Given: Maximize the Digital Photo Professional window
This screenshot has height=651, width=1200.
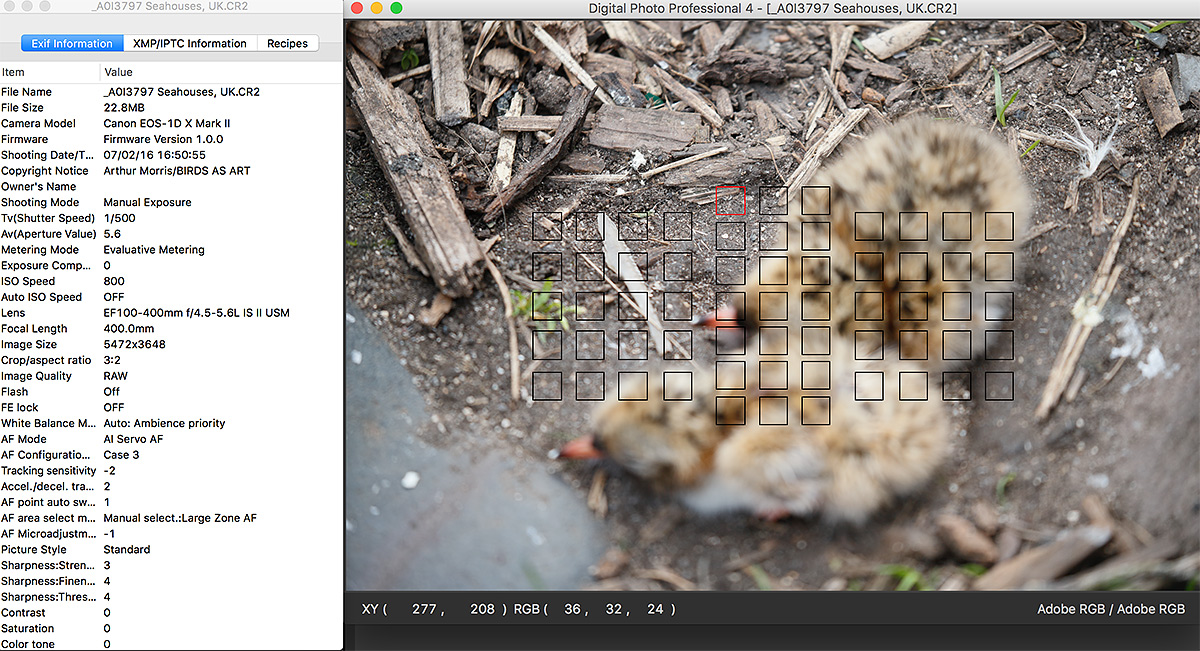Looking at the screenshot, I should click(x=396, y=8).
